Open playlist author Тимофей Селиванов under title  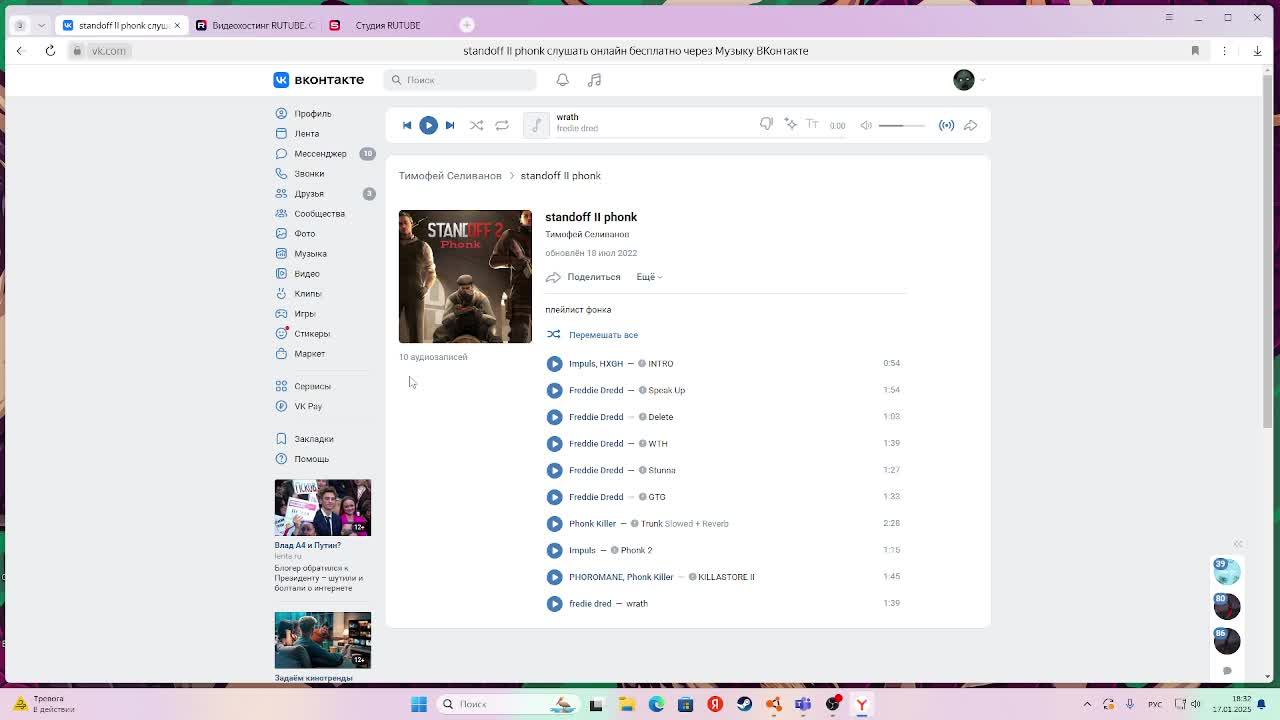coord(587,234)
